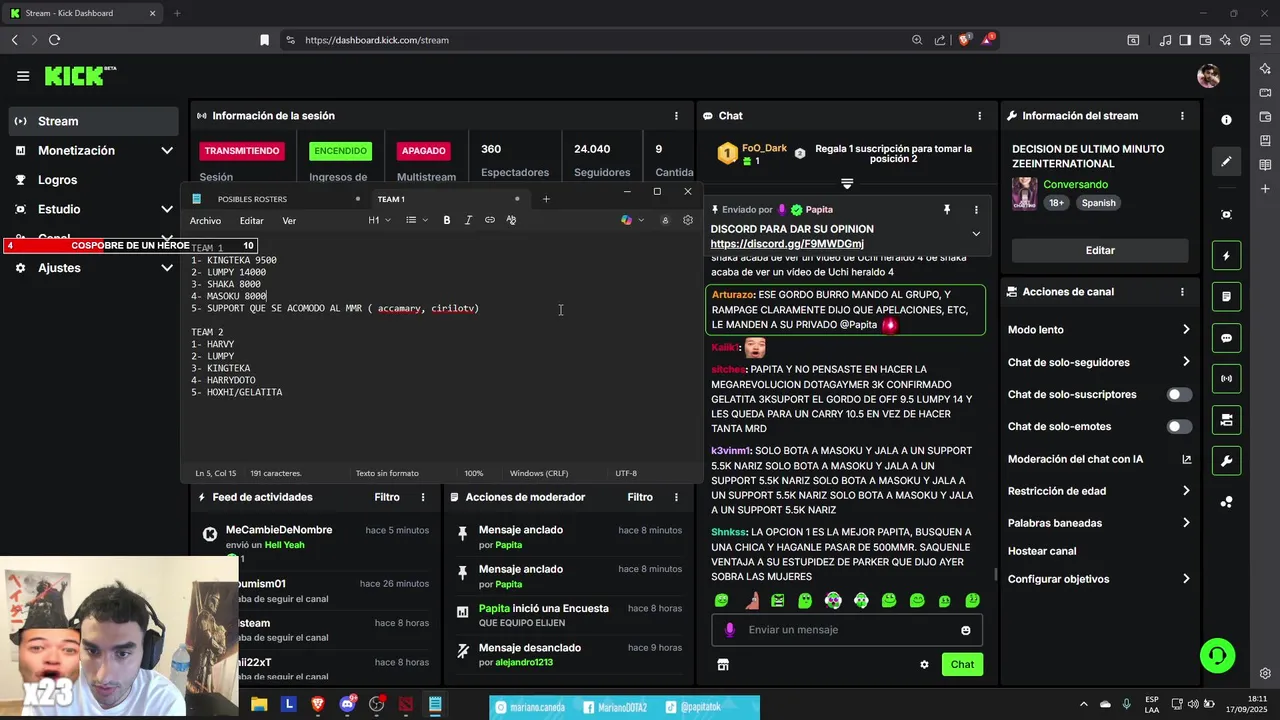Click the Enviar un mensaje input
This screenshot has height=720, width=1280.
pos(847,630)
